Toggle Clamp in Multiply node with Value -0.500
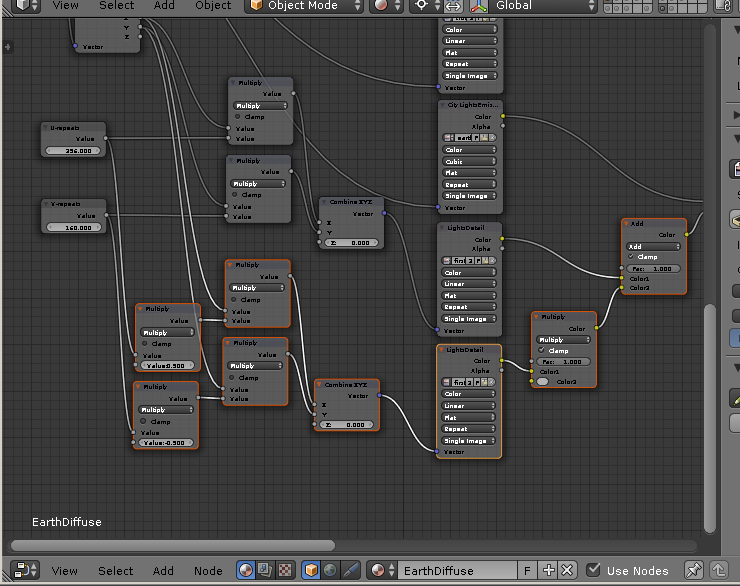740x586 pixels. coord(143,421)
